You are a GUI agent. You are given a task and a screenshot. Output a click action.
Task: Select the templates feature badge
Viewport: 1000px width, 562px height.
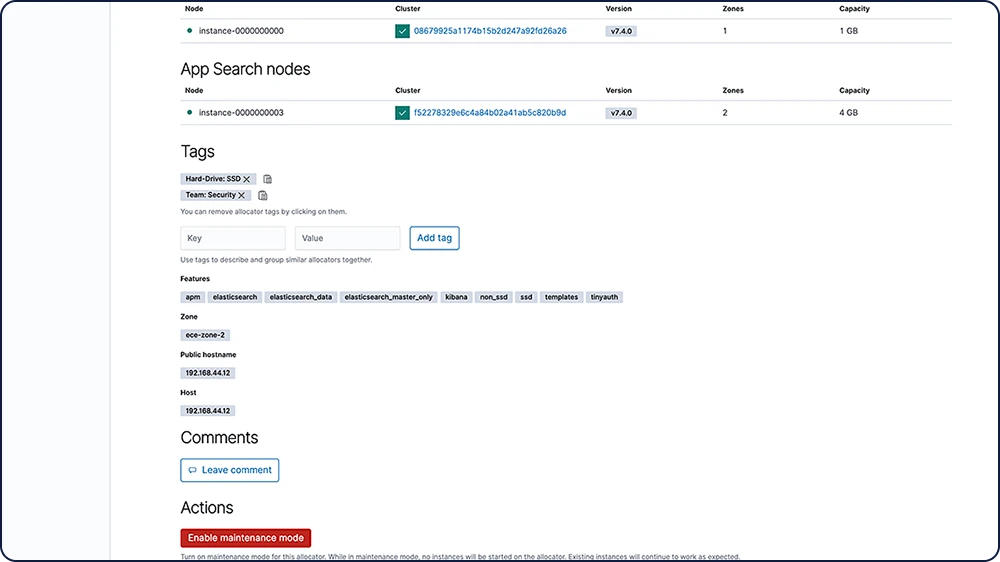[x=561, y=297]
